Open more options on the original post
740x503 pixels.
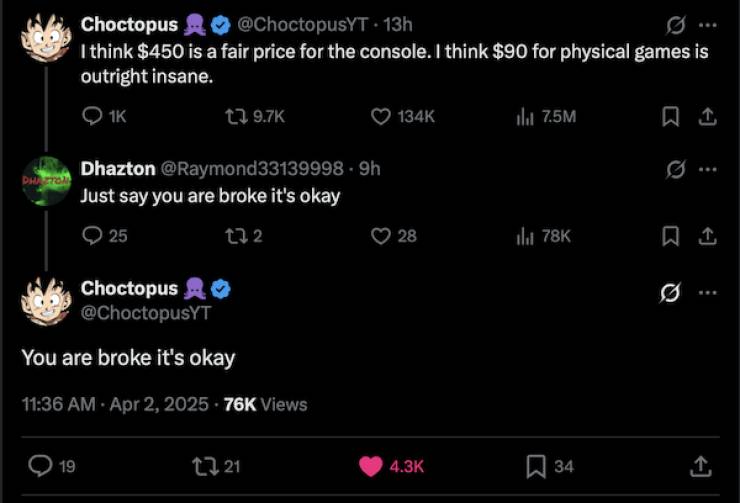click(x=707, y=25)
